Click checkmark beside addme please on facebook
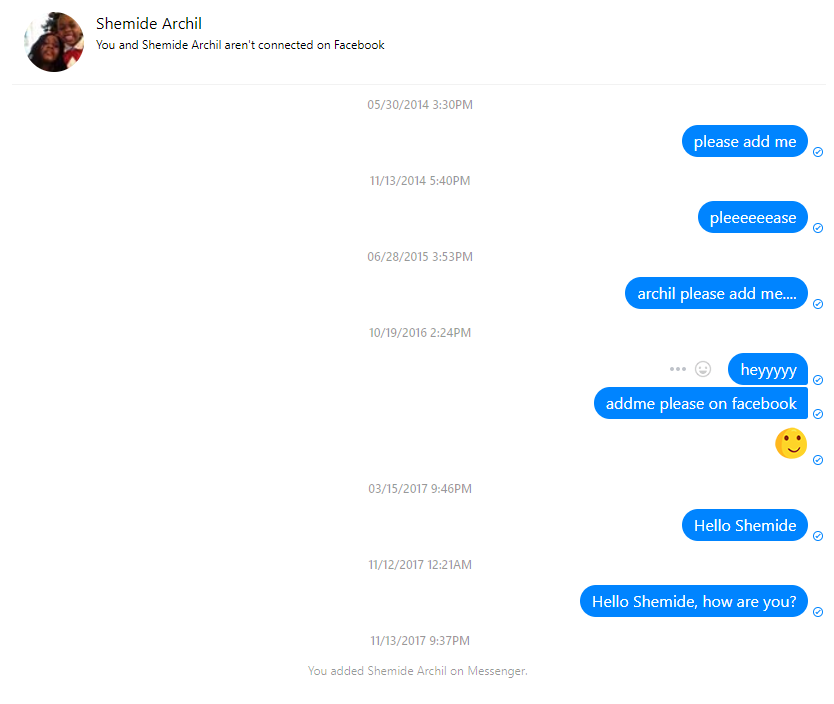The height and width of the screenshot is (704, 834). point(818,414)
